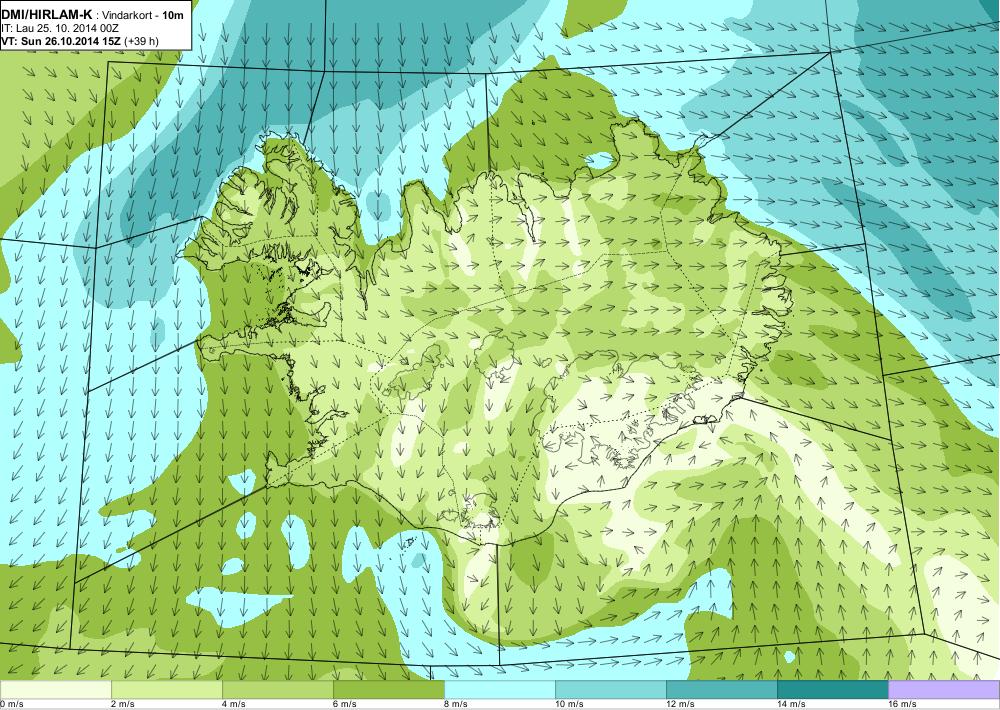Image resolution: width=1000 pixels, height=710 pixels.
Task: Click the '14 m/s' legend label
Action: (x=792, y=704)
